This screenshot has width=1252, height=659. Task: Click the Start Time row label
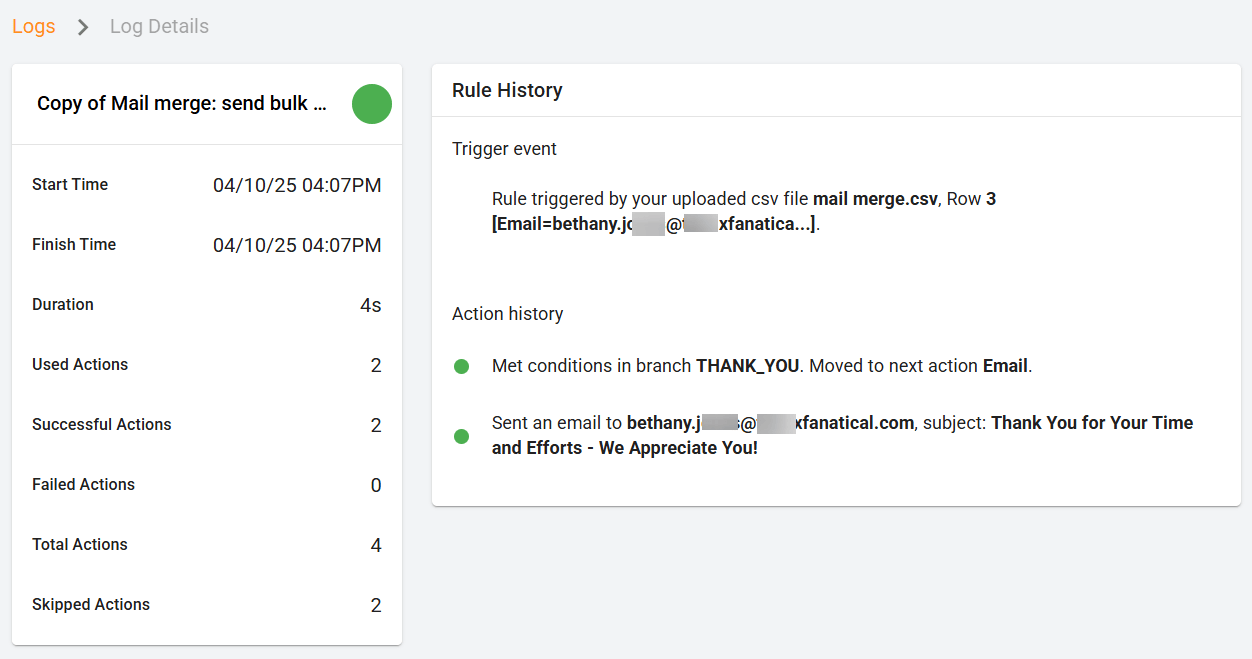(x=70, y=185)
